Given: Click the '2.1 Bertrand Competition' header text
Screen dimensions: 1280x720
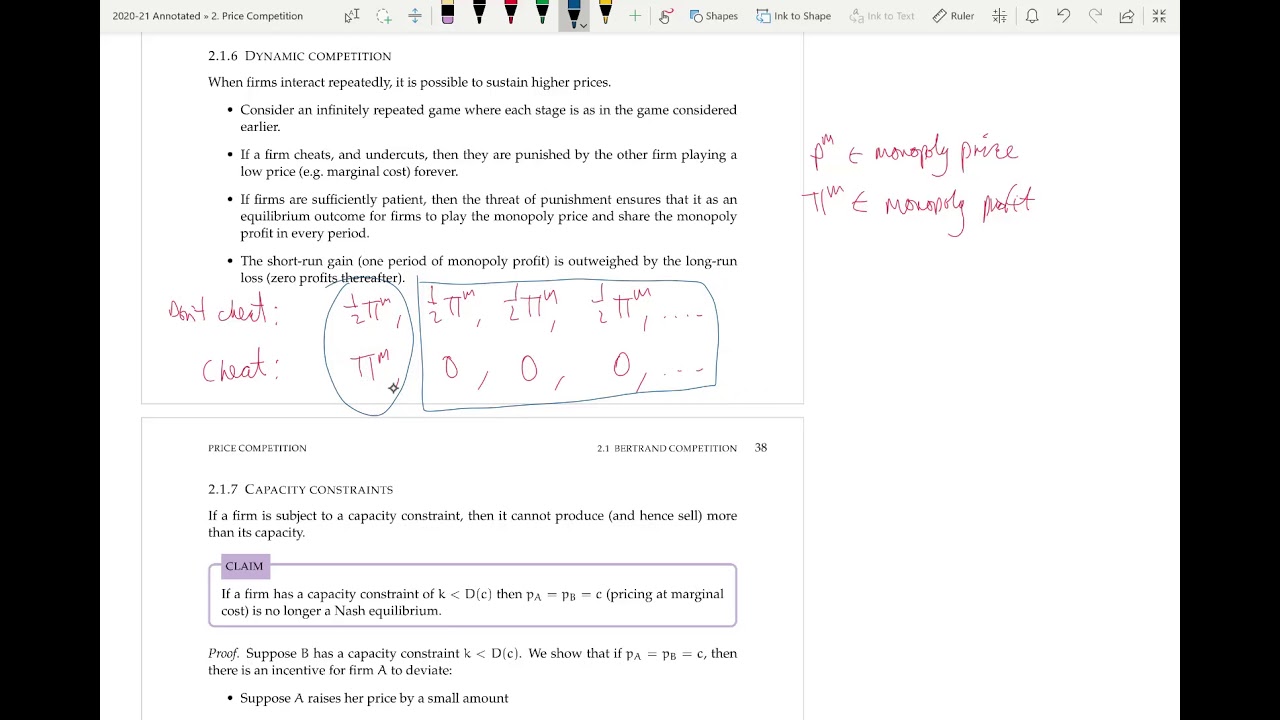Looking at the screenshot, I should (x=667, y=448).
